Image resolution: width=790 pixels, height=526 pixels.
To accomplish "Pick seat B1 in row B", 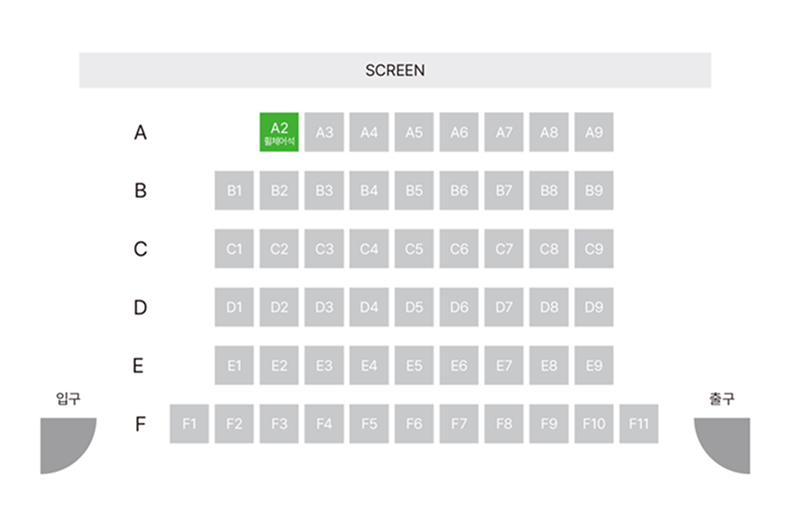I will 234,190.
